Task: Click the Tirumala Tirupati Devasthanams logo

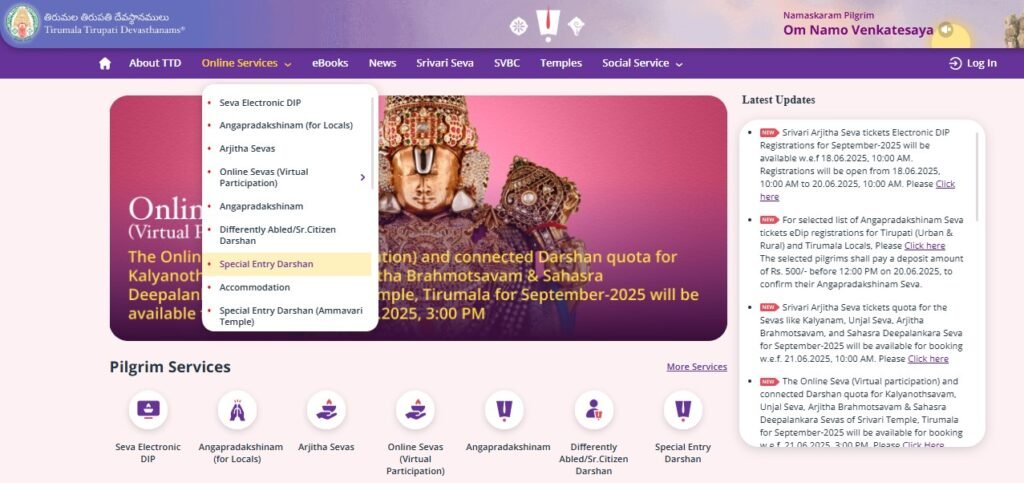Action: pos(23,23)
